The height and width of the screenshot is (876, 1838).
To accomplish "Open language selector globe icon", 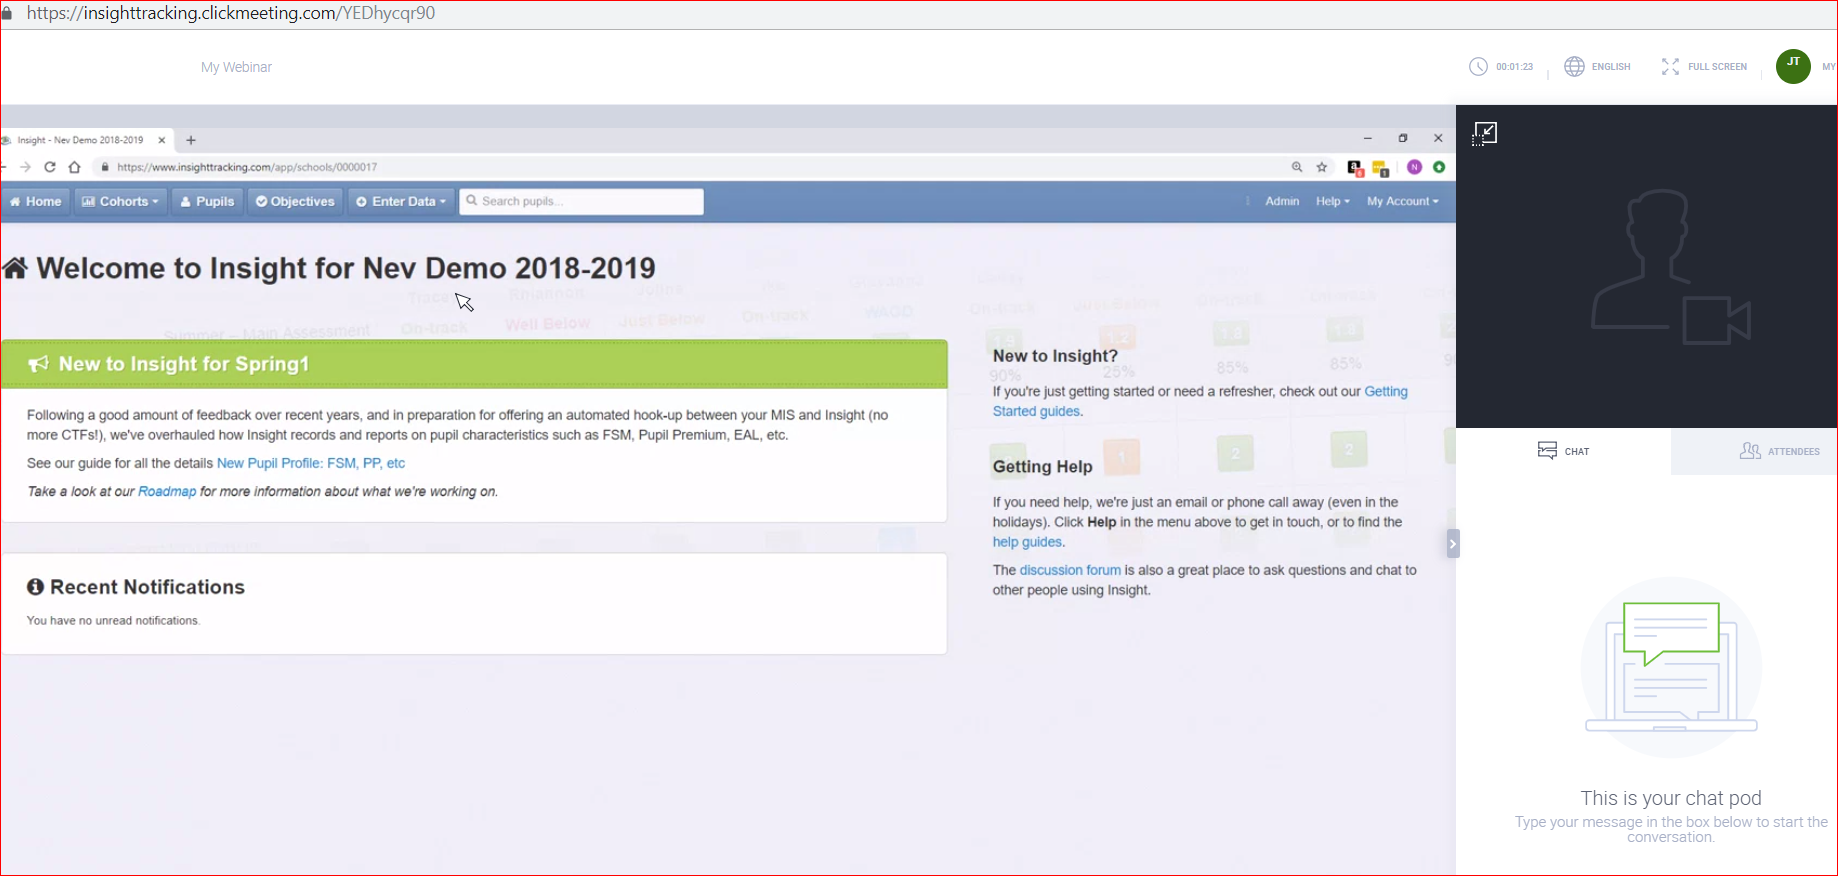I will (x=1574, y=67).
